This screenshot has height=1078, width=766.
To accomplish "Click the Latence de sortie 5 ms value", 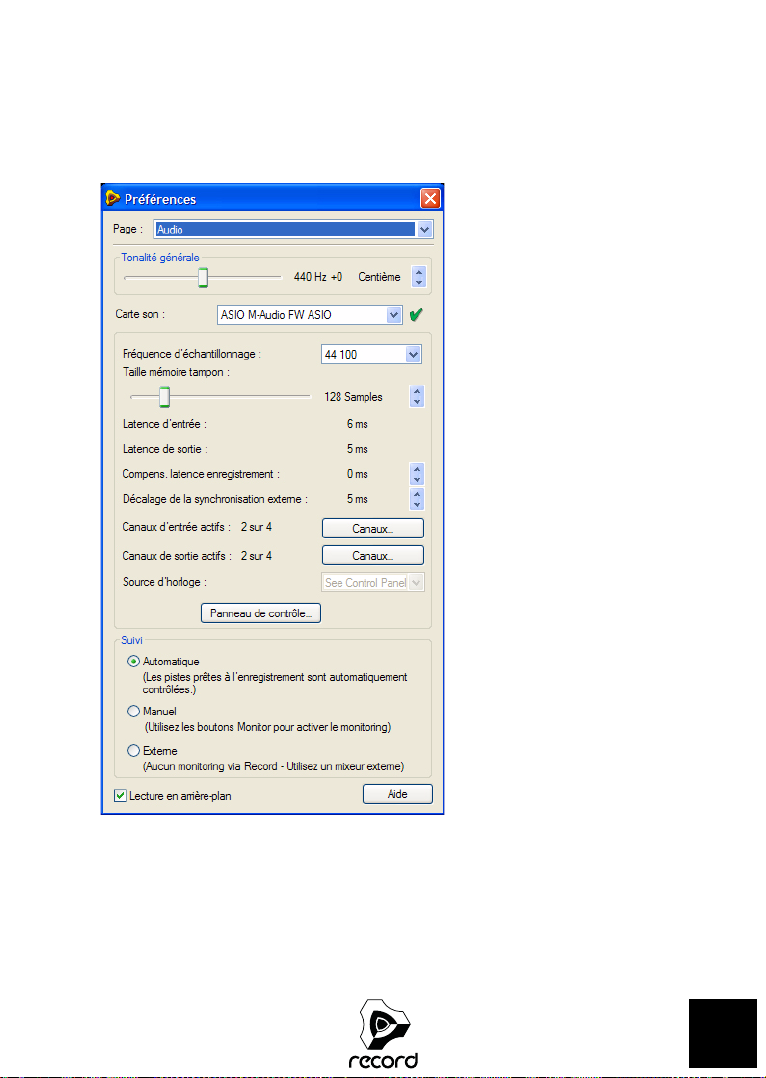I will (358, 449).
